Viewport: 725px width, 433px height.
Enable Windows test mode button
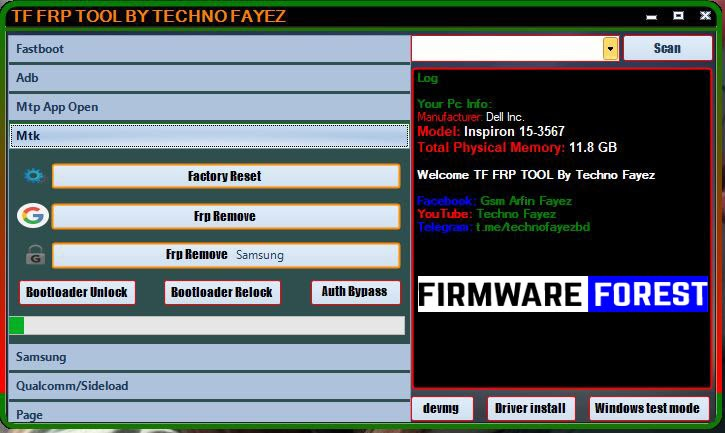[x=648, y=408]
